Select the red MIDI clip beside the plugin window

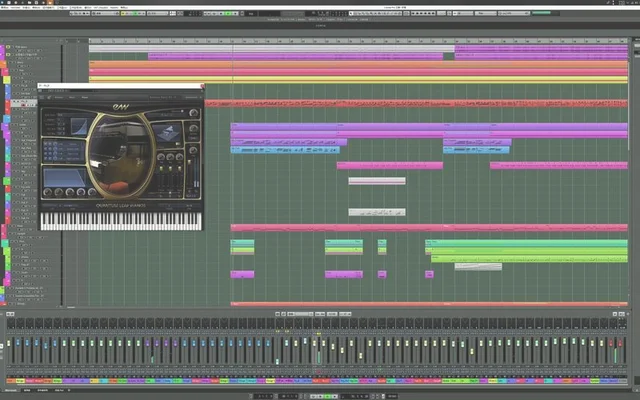416,104
